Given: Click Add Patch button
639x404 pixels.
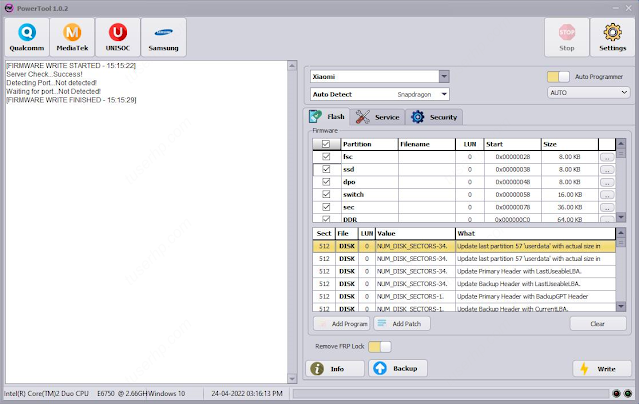Looking at the screenshot, I should point(402,324).
